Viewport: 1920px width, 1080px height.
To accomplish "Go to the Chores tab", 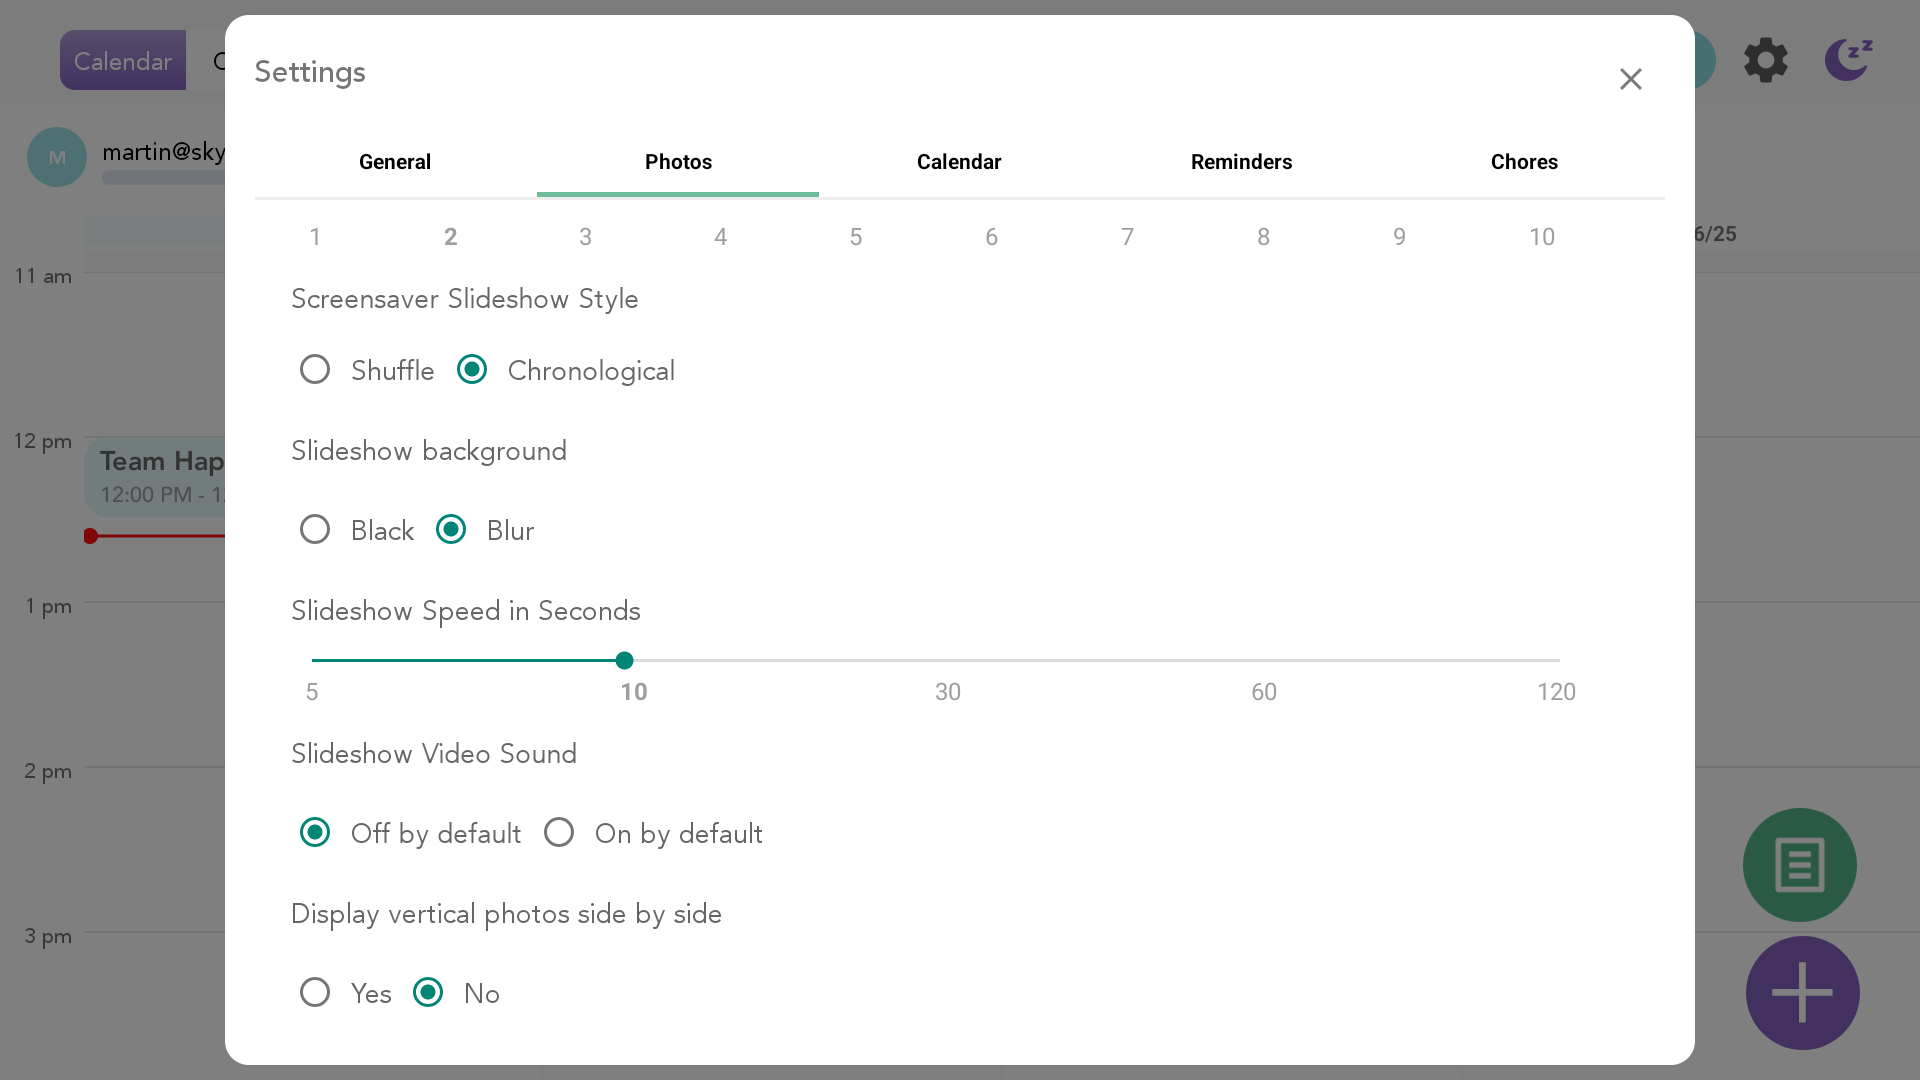I will pyautogui.click(x=1524, y=162).
